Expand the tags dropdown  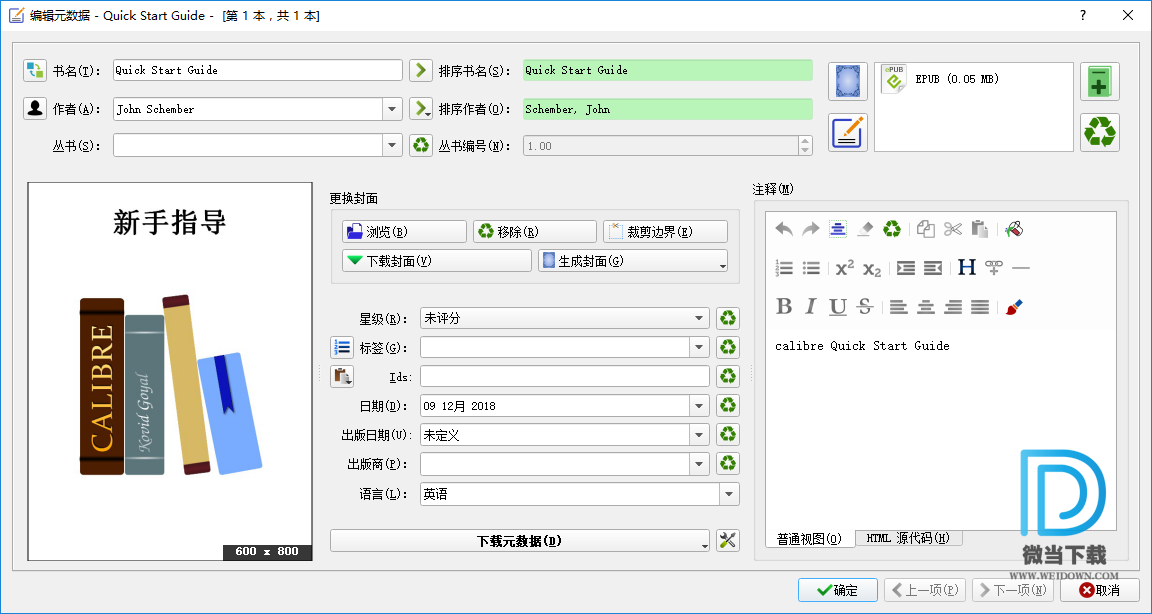tap(699, 347)
